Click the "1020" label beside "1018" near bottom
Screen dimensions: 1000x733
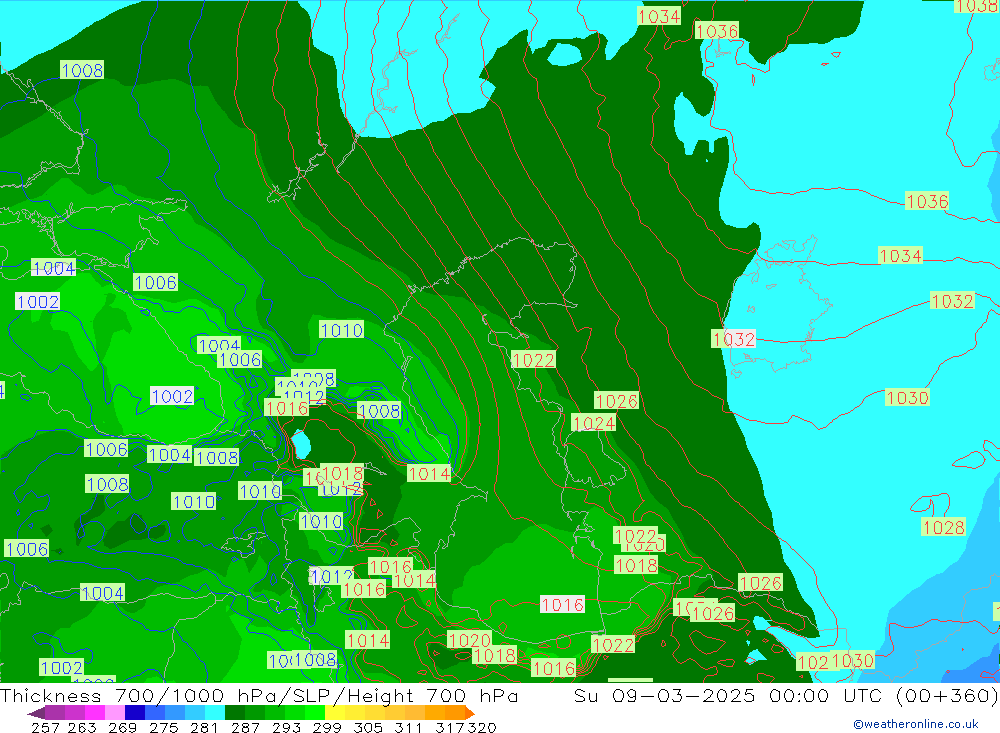(x=469, y=640)
